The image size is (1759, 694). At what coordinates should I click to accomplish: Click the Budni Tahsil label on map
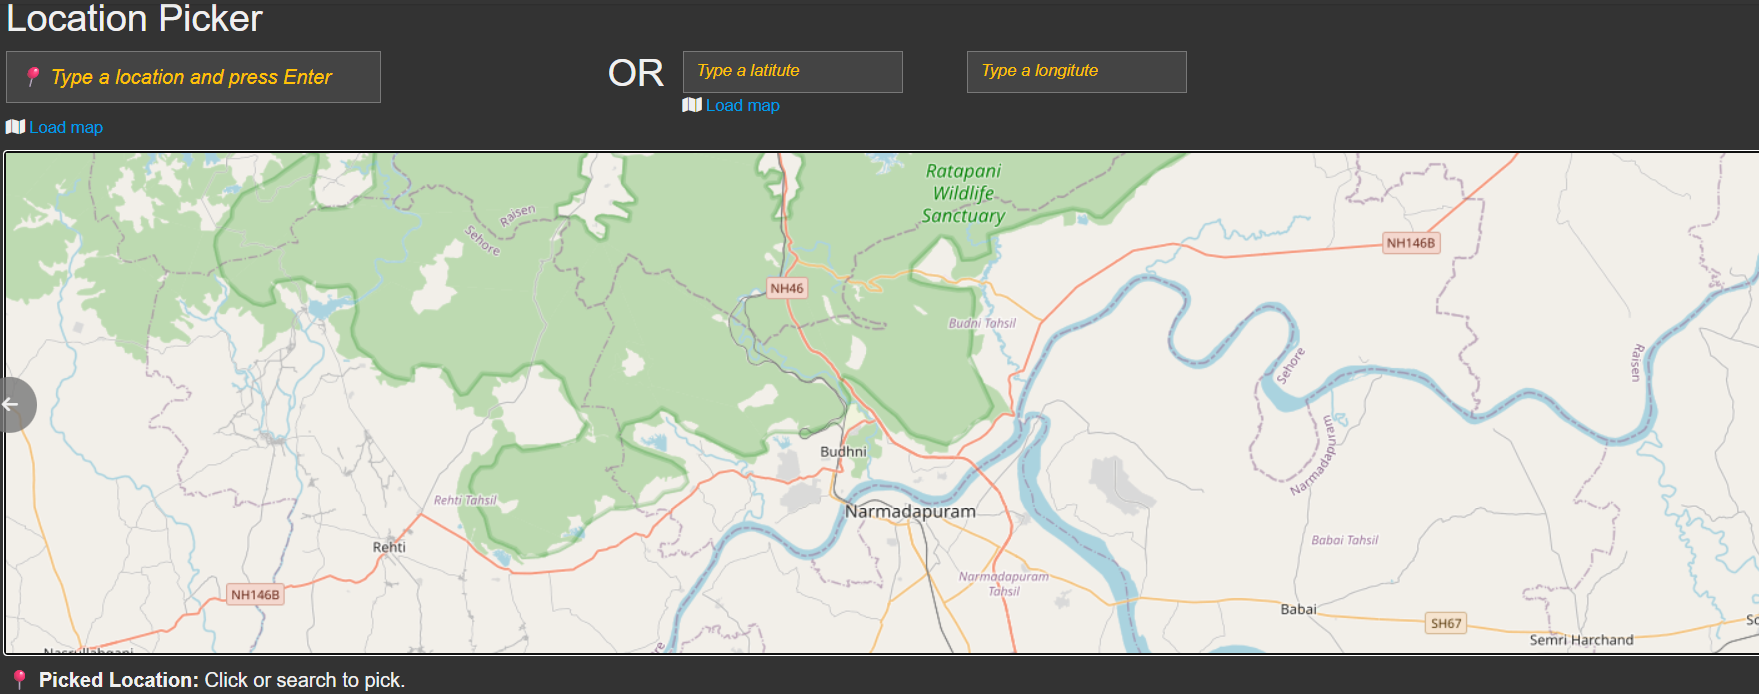click(982, 323)
